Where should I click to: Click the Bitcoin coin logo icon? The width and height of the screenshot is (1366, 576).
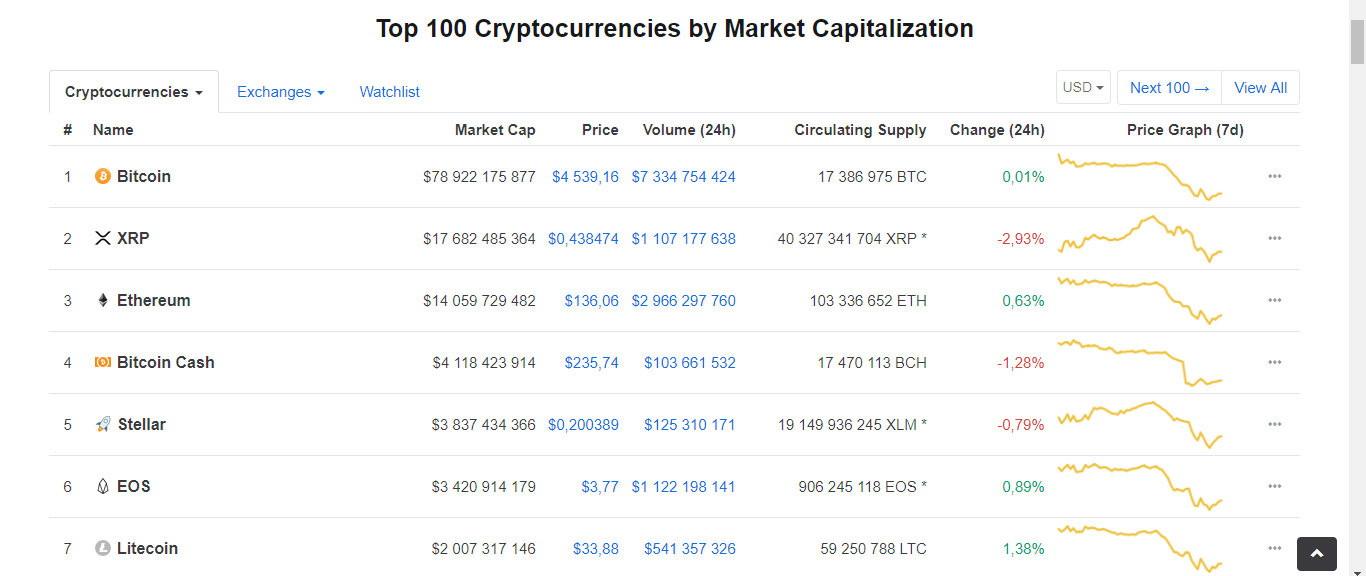(102, 177)
